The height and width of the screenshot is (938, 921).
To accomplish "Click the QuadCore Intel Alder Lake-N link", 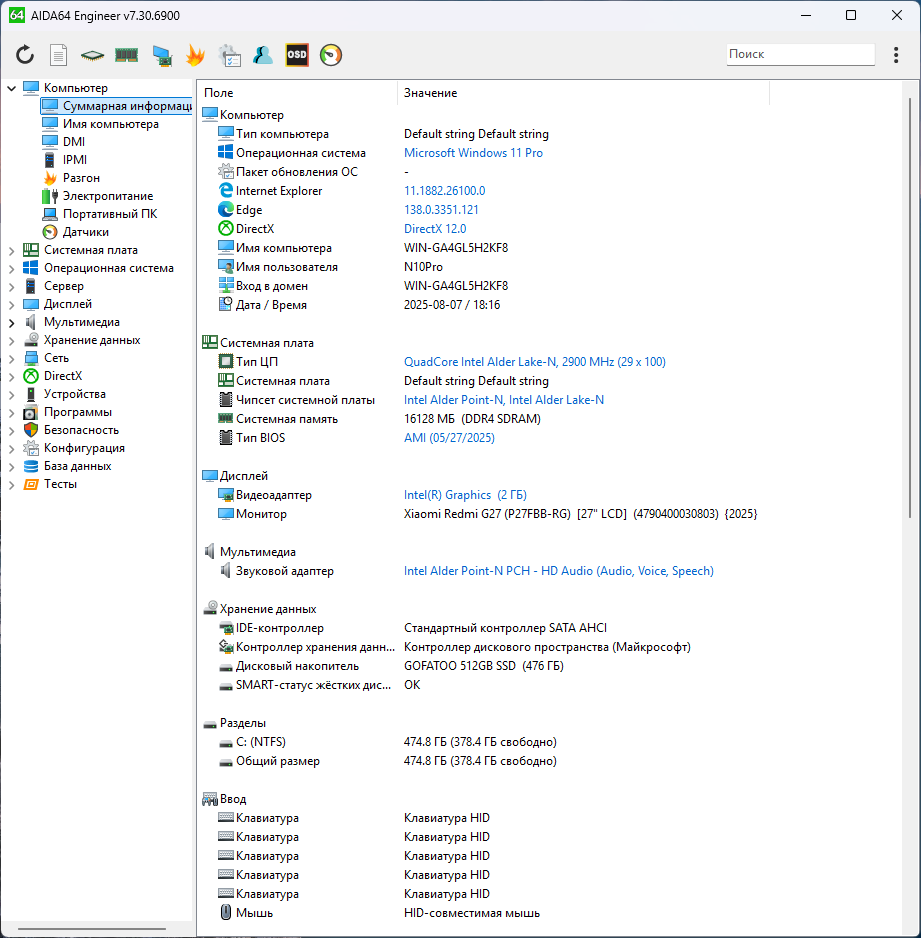I will pyautogui.click(x=534, y=362).
